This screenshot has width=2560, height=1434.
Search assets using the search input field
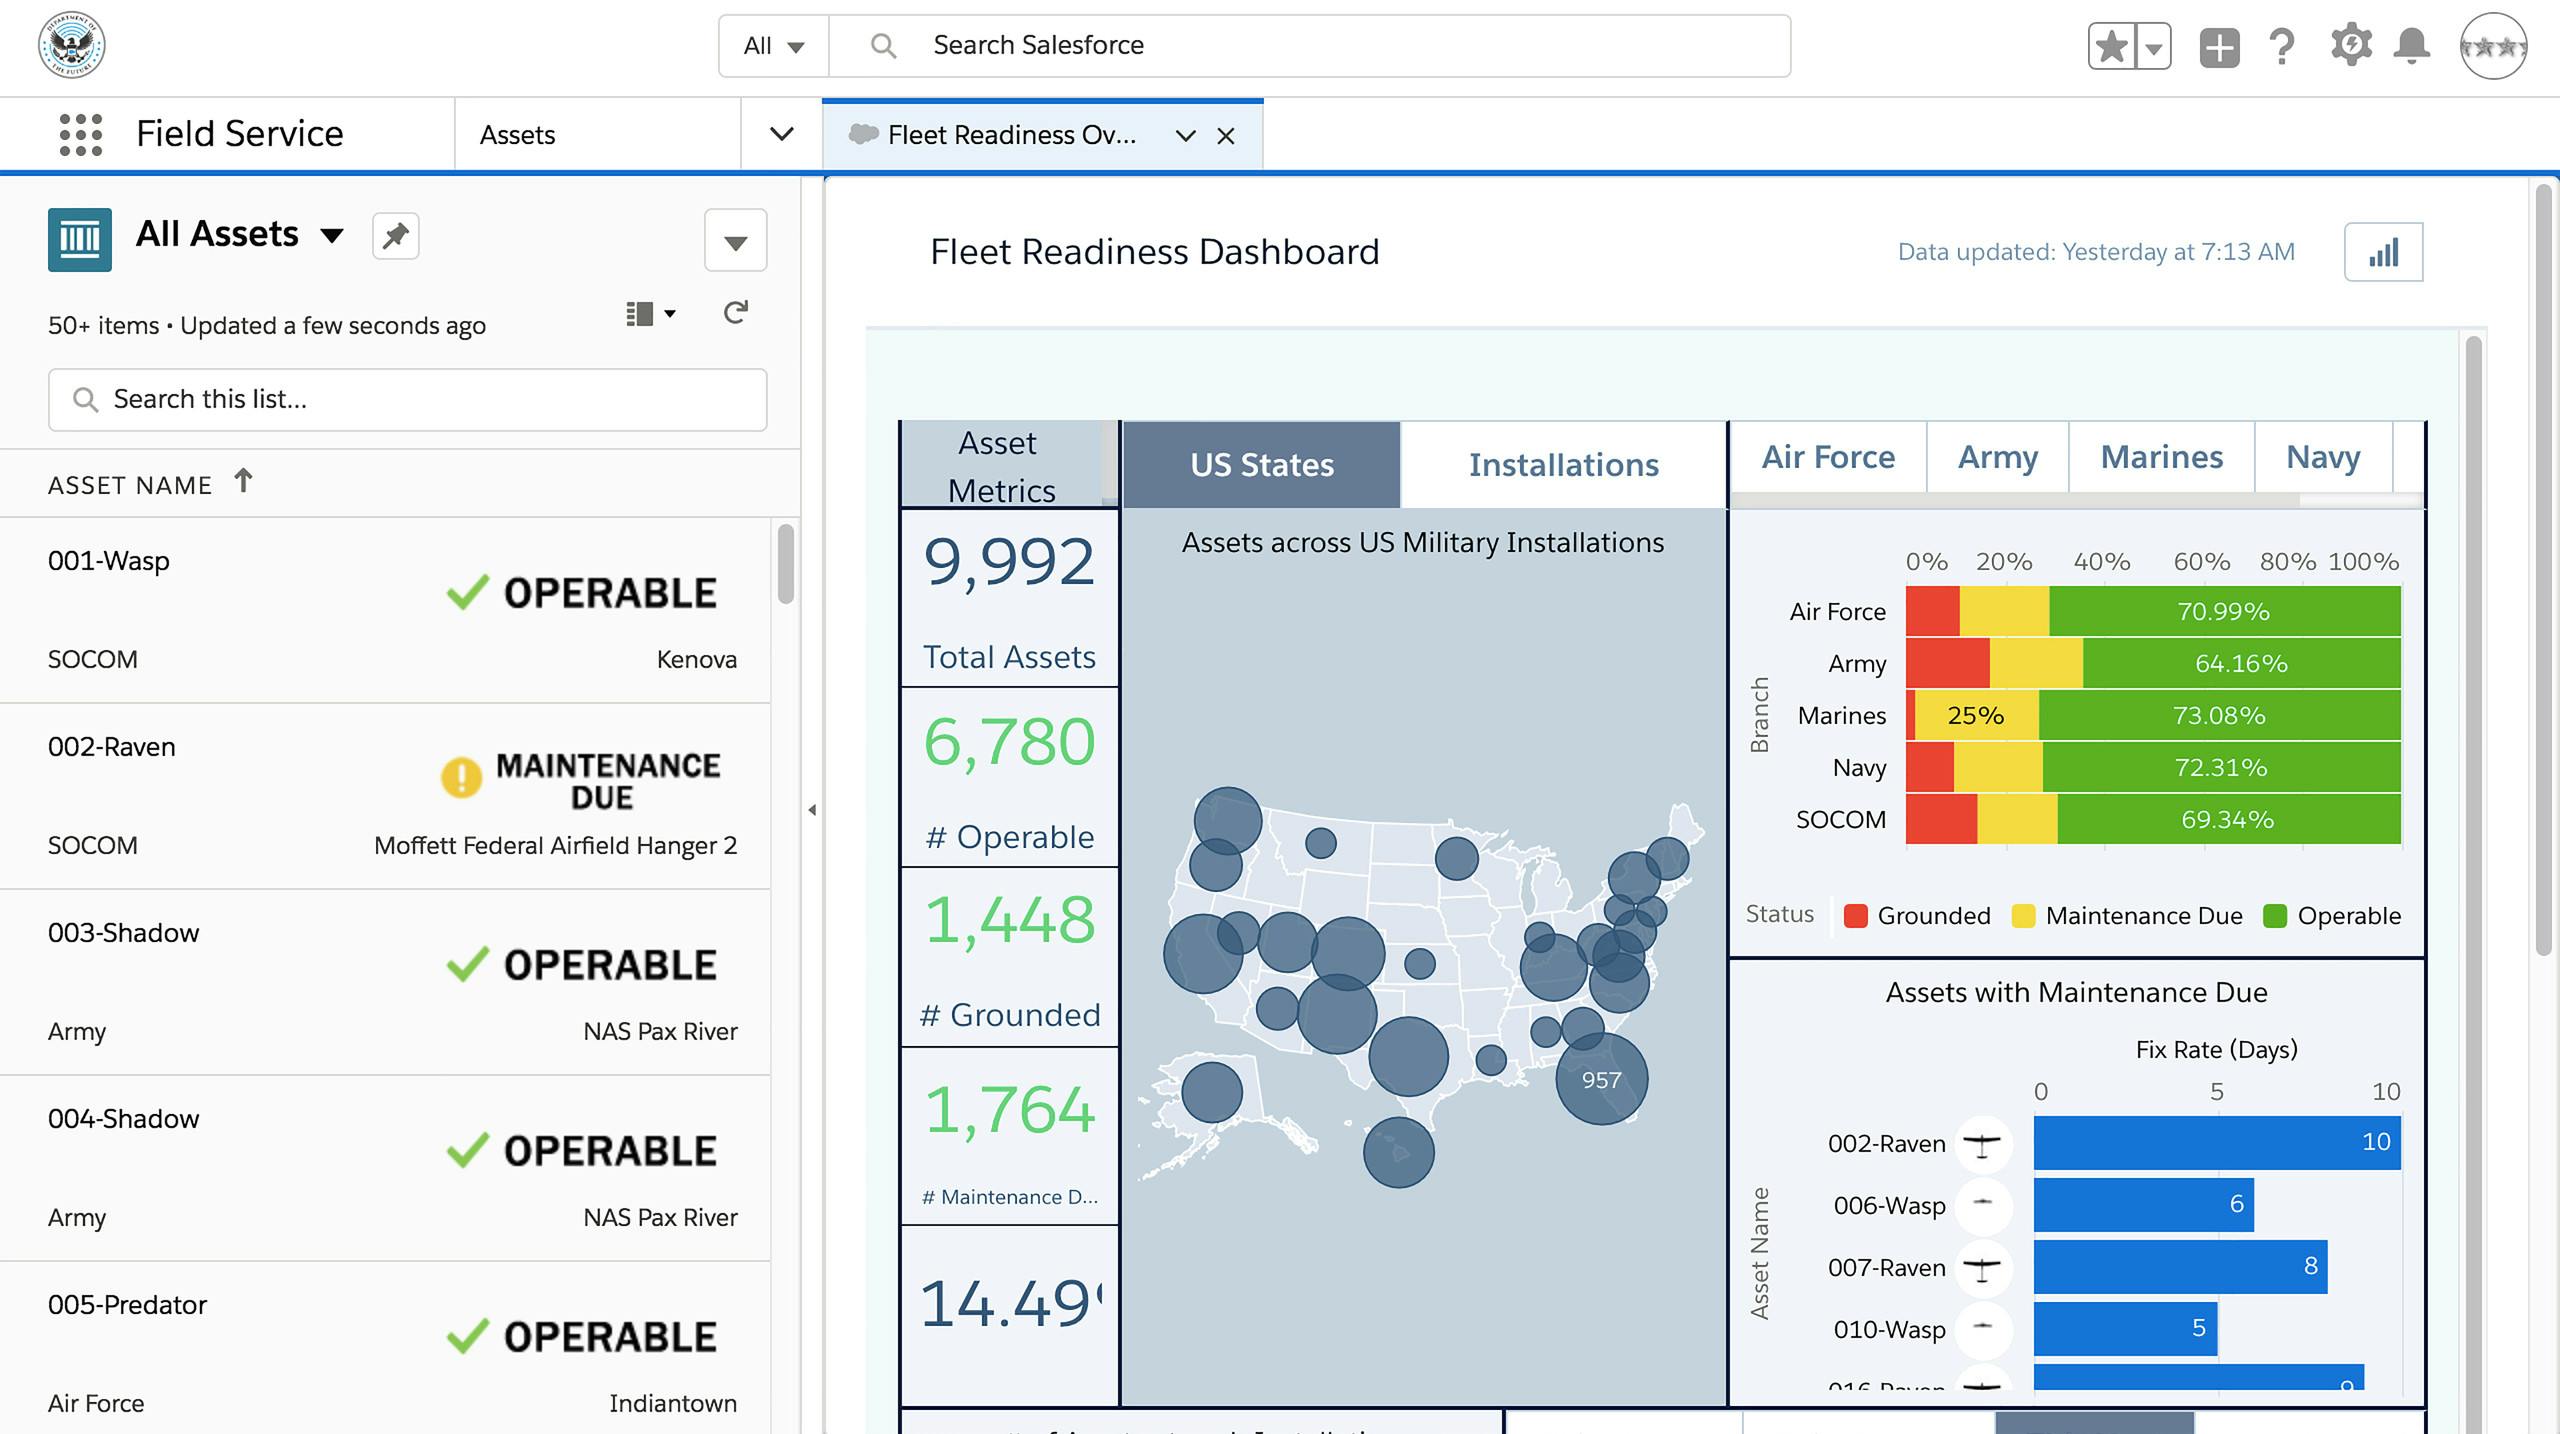[406, 397]
